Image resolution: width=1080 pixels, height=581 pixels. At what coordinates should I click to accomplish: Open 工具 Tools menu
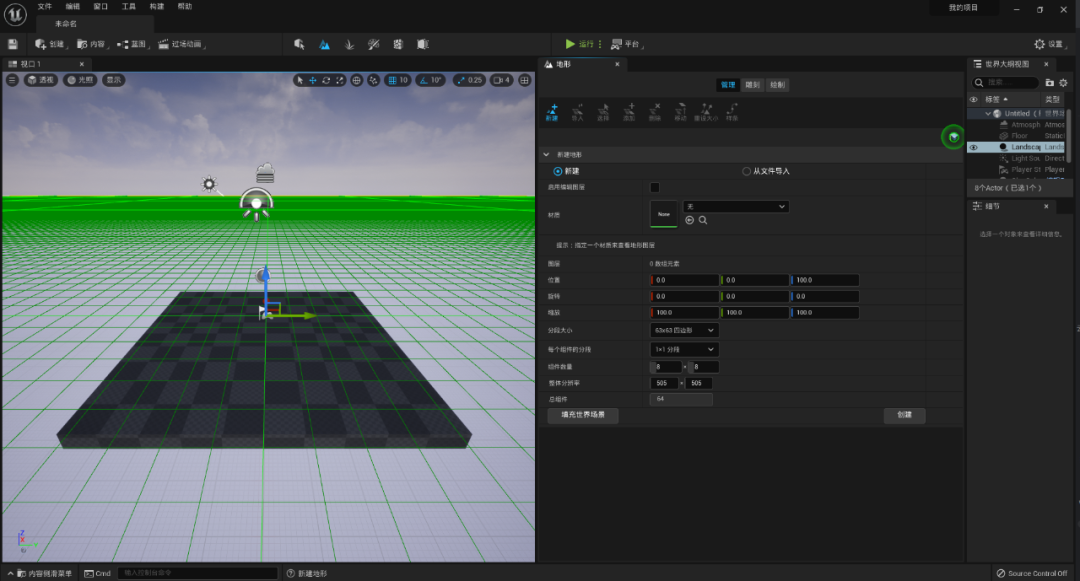click(129, 6)
